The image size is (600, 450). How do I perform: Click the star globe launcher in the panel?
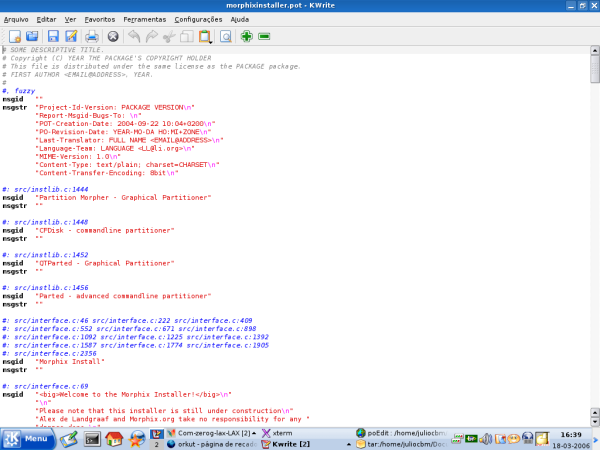[137, 439]
